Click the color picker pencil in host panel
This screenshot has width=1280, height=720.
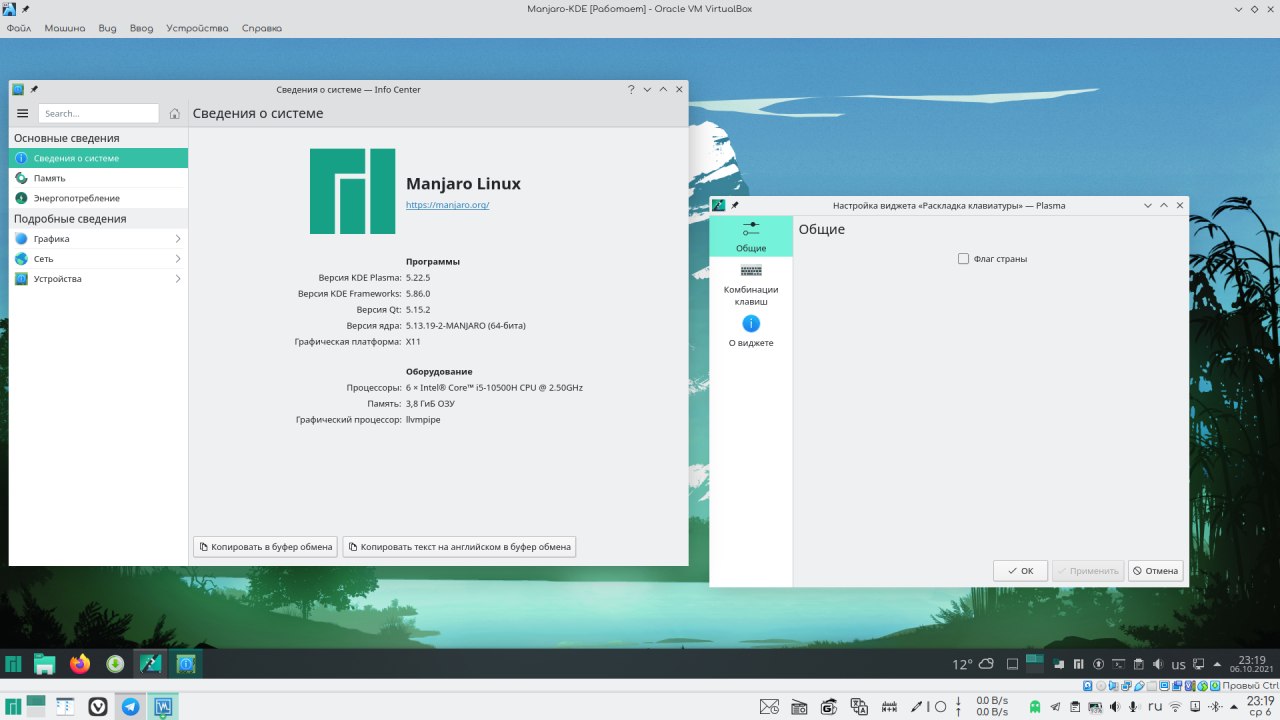[916, 707]
